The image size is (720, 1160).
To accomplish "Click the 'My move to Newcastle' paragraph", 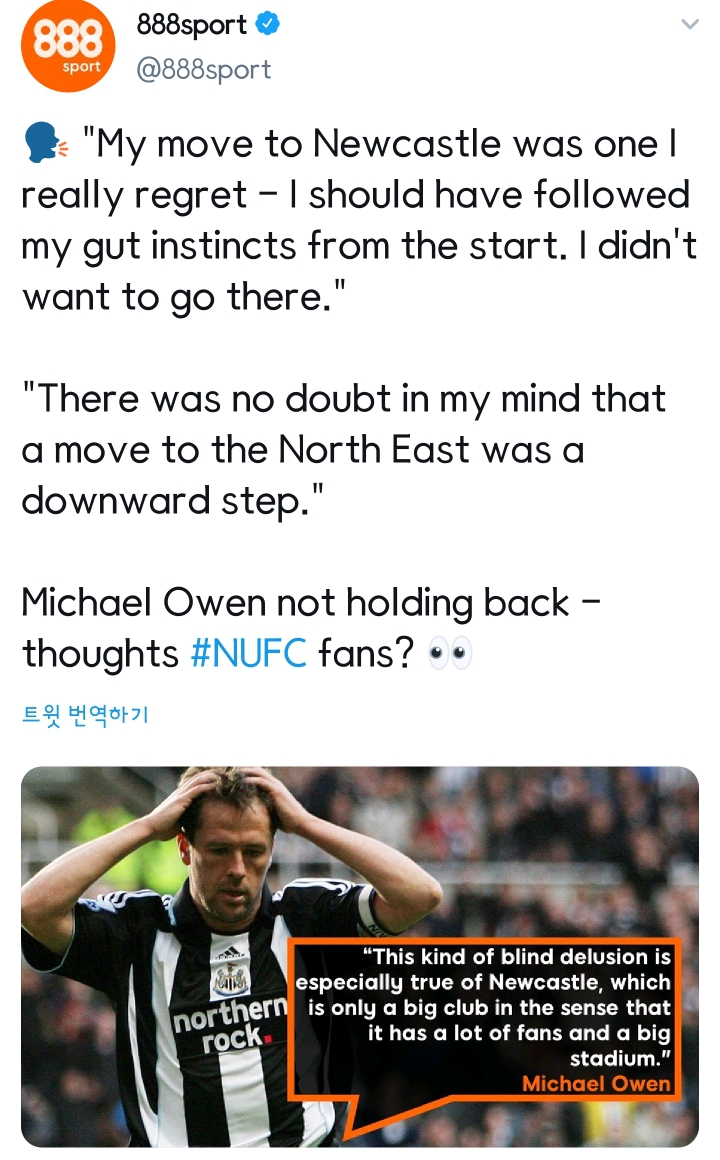I will (358, 221).
